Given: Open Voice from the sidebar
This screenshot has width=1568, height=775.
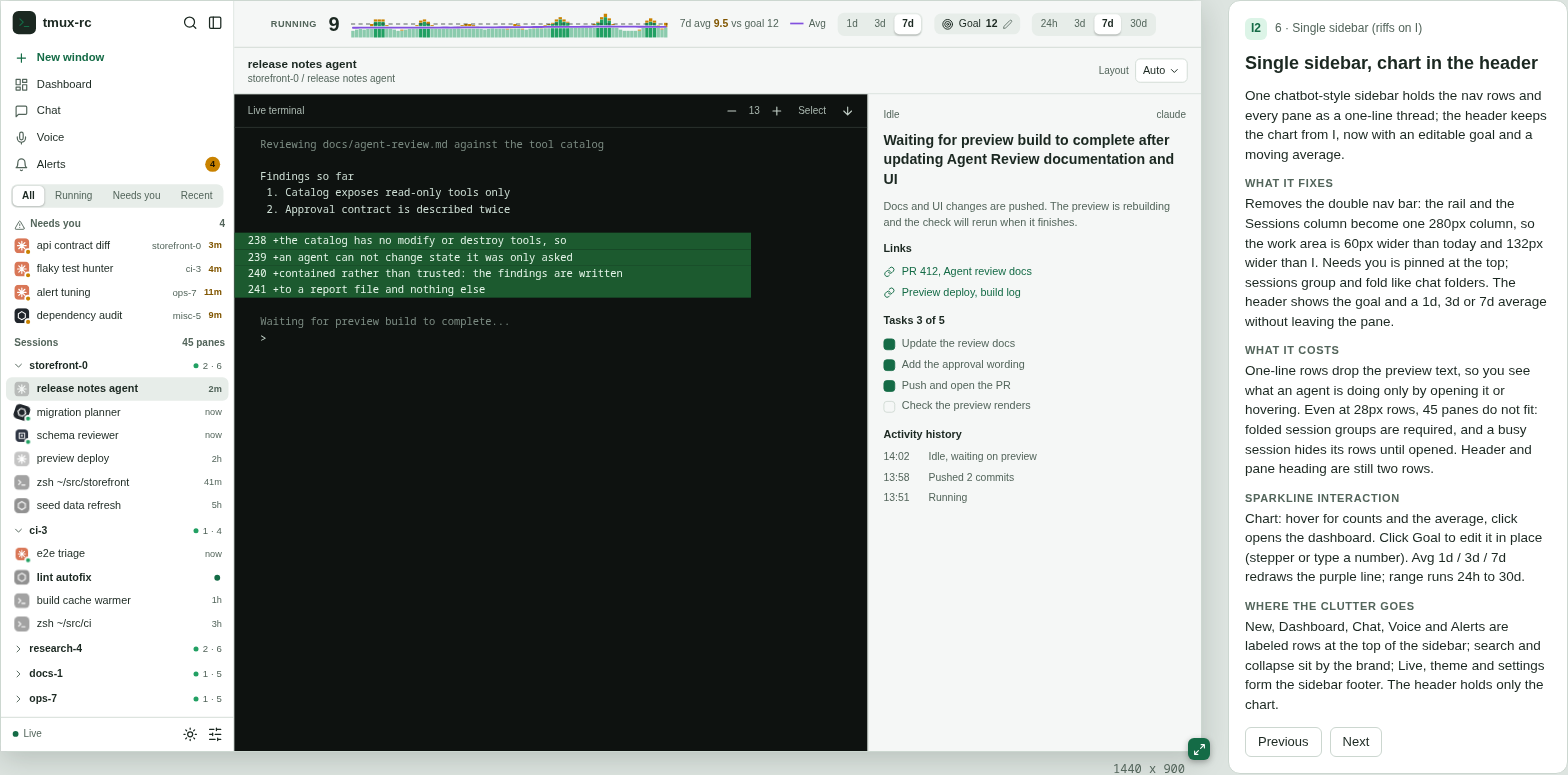Looking at the screenshot, I should (x=117, y=137).
